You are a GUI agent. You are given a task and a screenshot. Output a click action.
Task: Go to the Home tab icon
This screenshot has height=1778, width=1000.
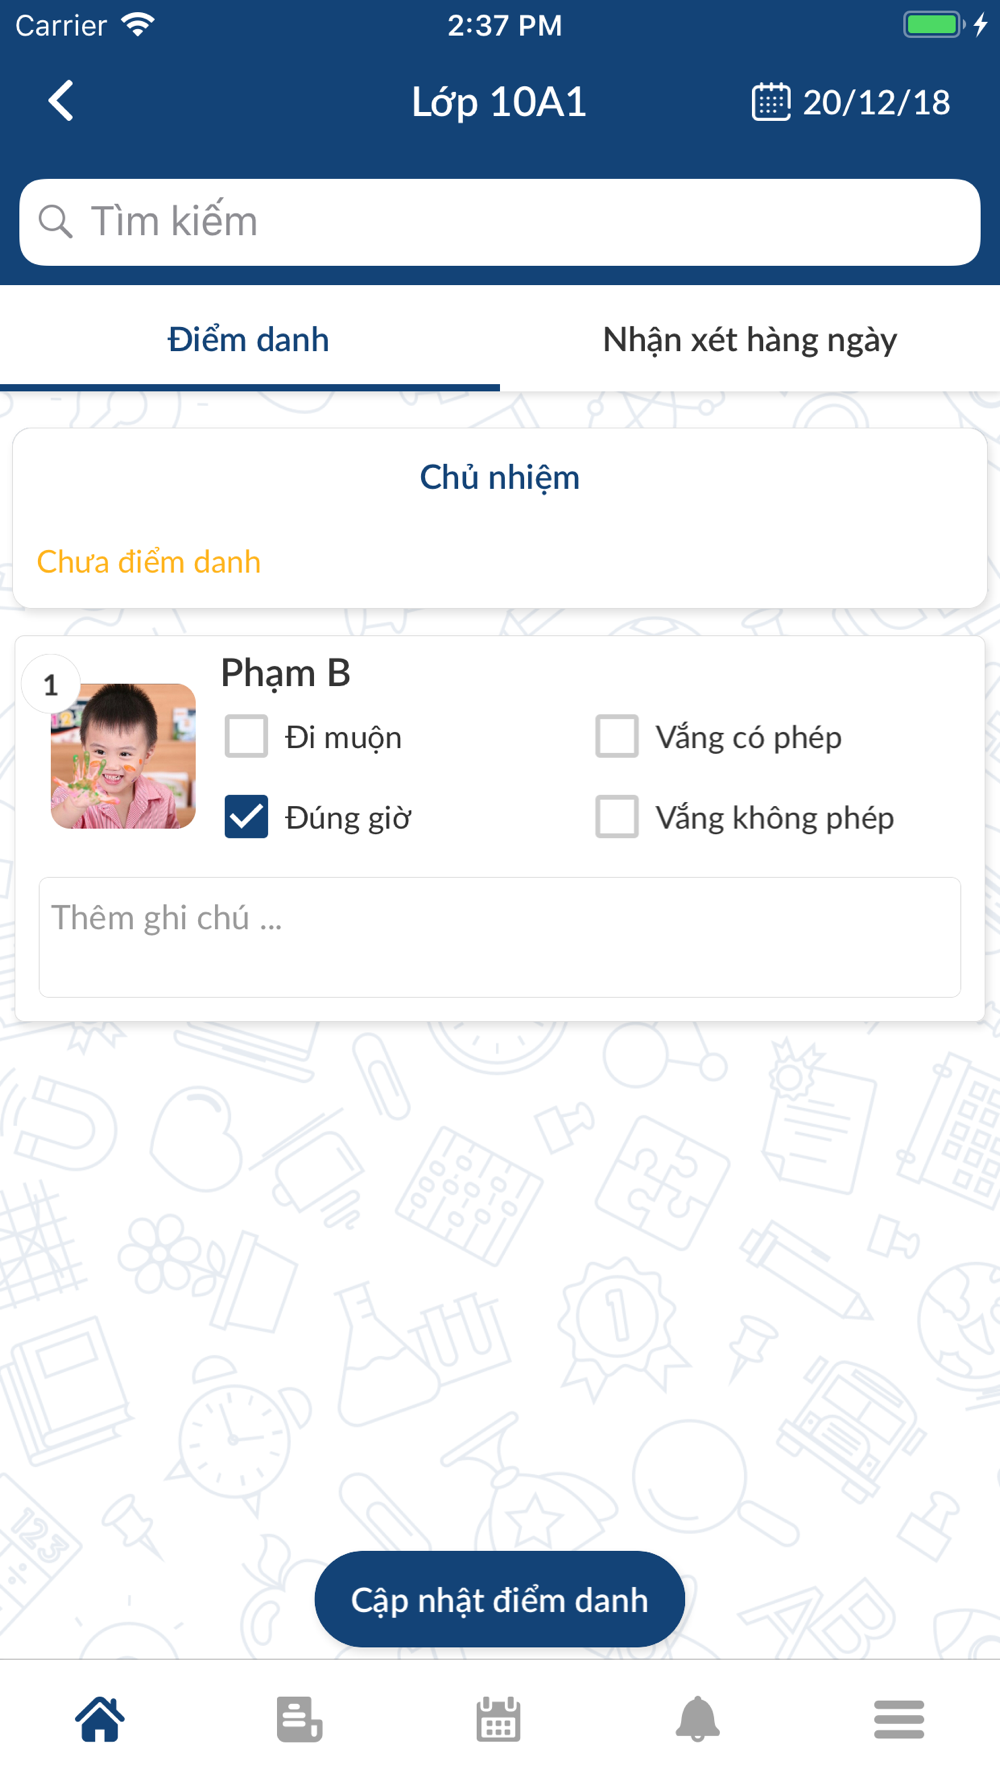pyautogui.click(x=100, y=1719)
